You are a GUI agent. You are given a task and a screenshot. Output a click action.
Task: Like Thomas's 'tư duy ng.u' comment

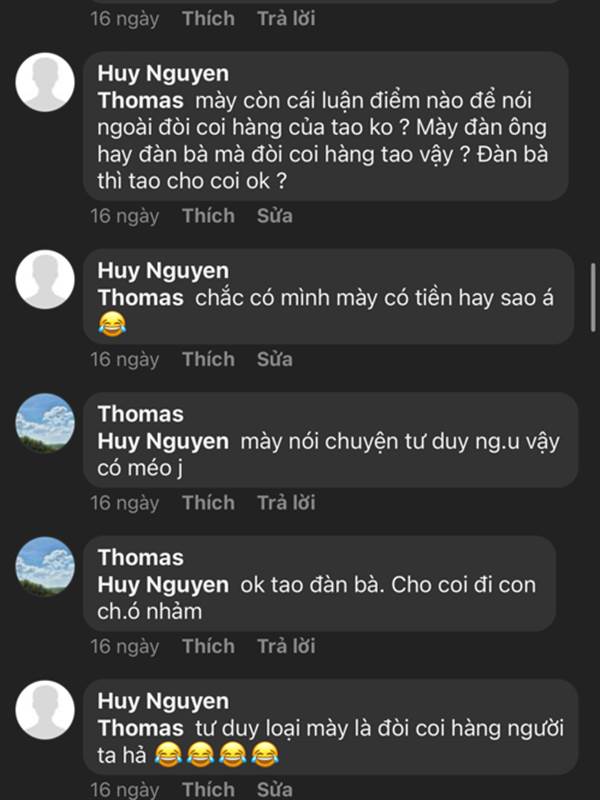208,503
